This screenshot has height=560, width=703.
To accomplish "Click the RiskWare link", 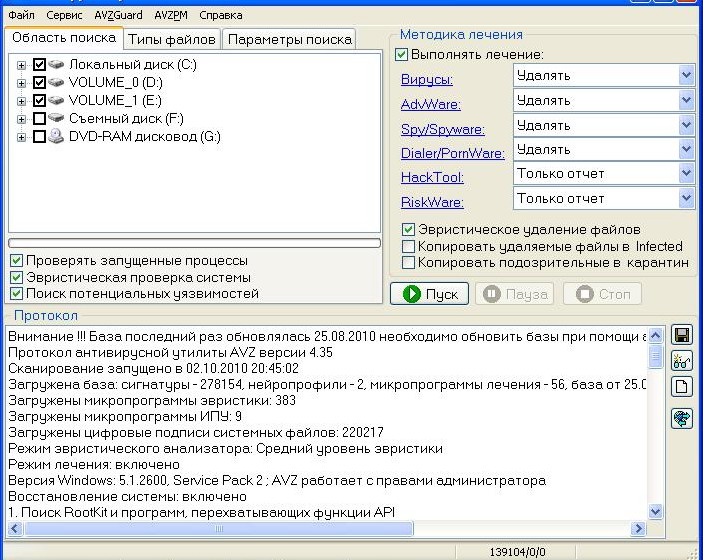I will [x=432, y=202].
